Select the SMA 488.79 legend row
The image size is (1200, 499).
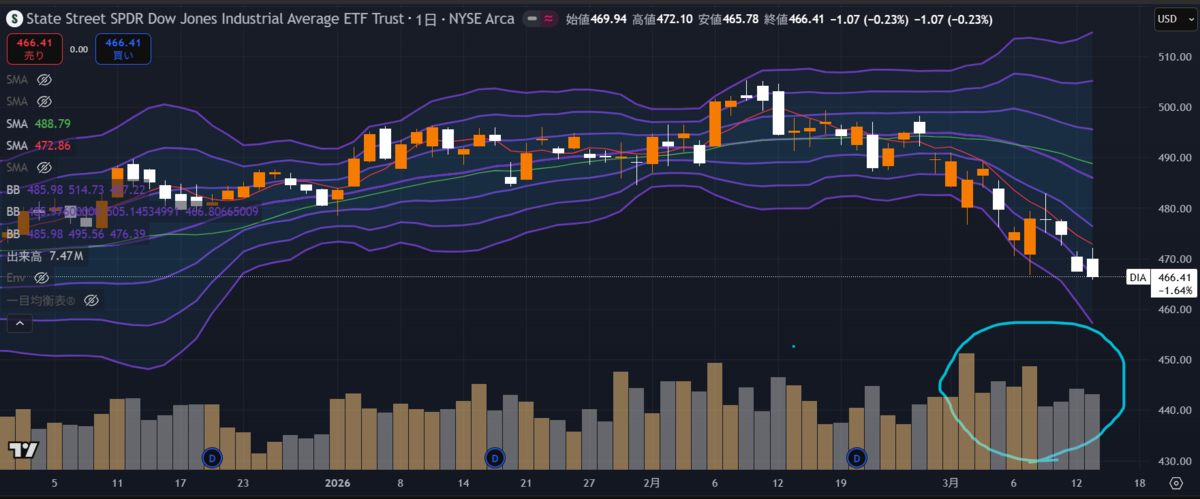tap(39, 123)
